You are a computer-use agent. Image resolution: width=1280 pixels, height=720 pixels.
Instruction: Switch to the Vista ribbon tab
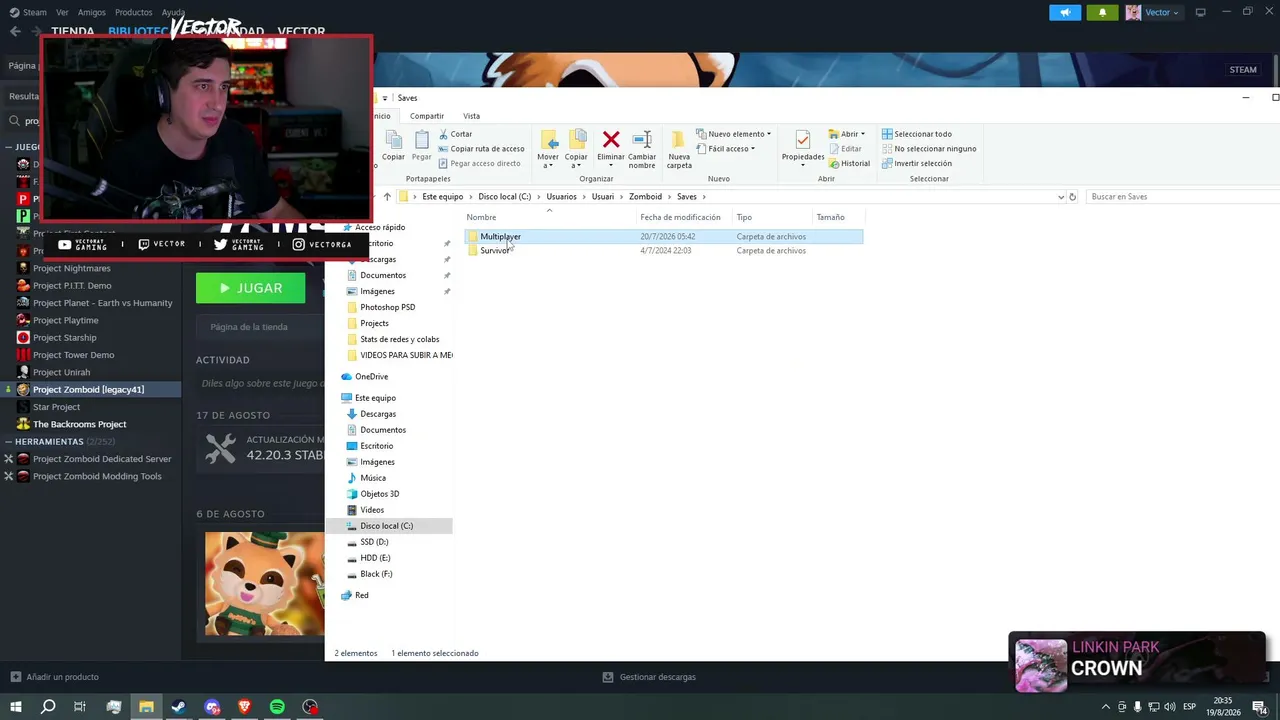tap(471, 116)
